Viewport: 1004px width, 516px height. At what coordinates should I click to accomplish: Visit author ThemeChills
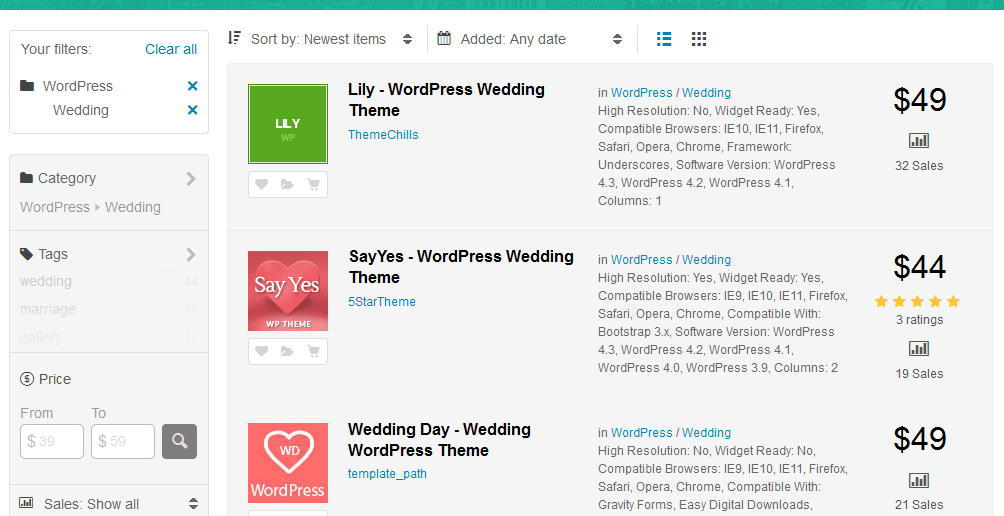coord(383,135)
